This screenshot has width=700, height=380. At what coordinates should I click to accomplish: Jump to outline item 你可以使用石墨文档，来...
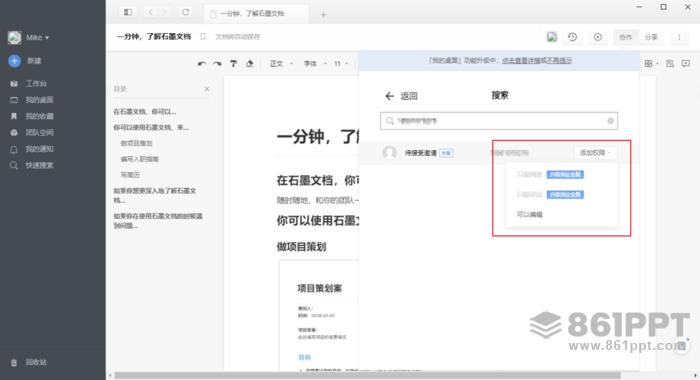pyautogui.click(x=151, y=128)
